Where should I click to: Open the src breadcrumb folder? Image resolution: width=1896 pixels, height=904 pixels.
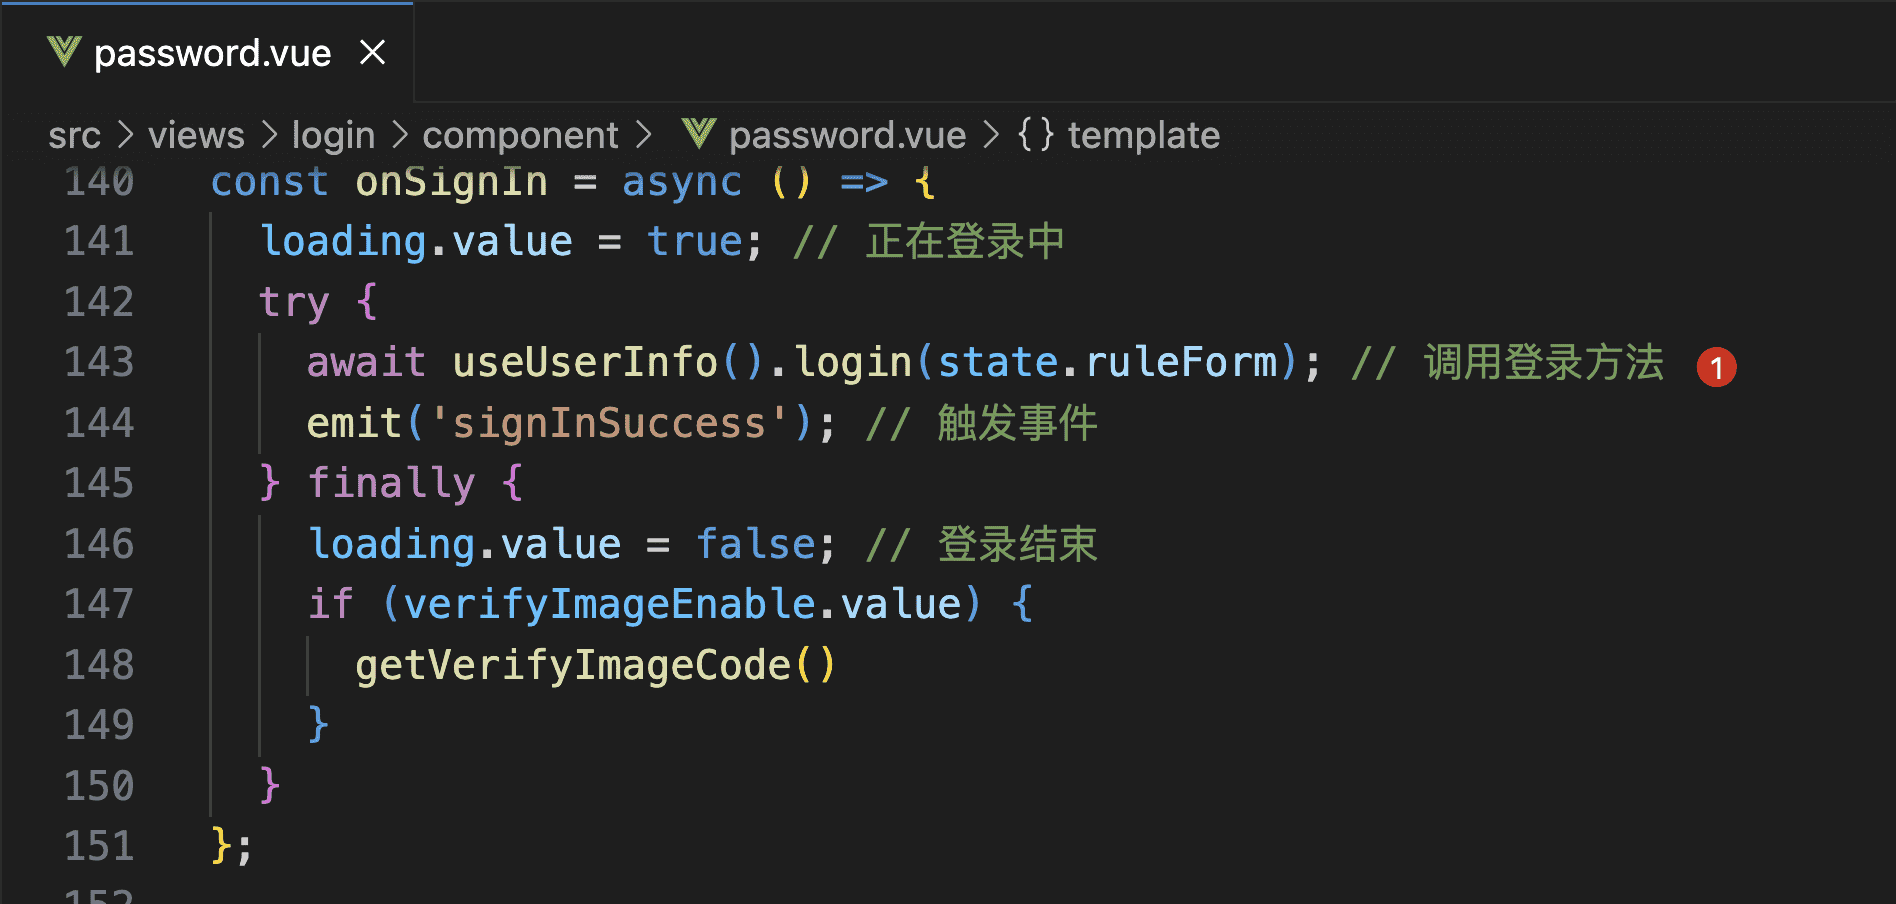74,135
